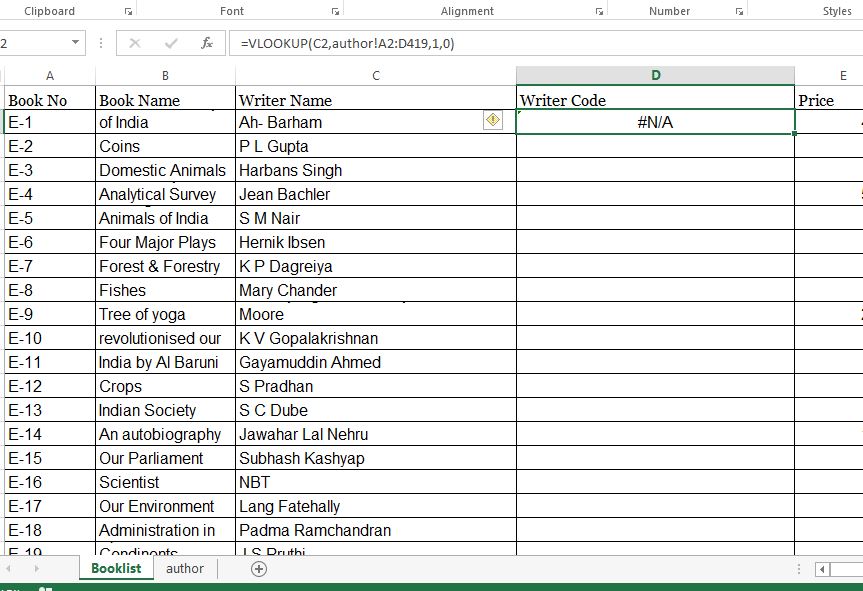
Task: Switch to the author sheet tab
Action: click(x=185, y=568)
